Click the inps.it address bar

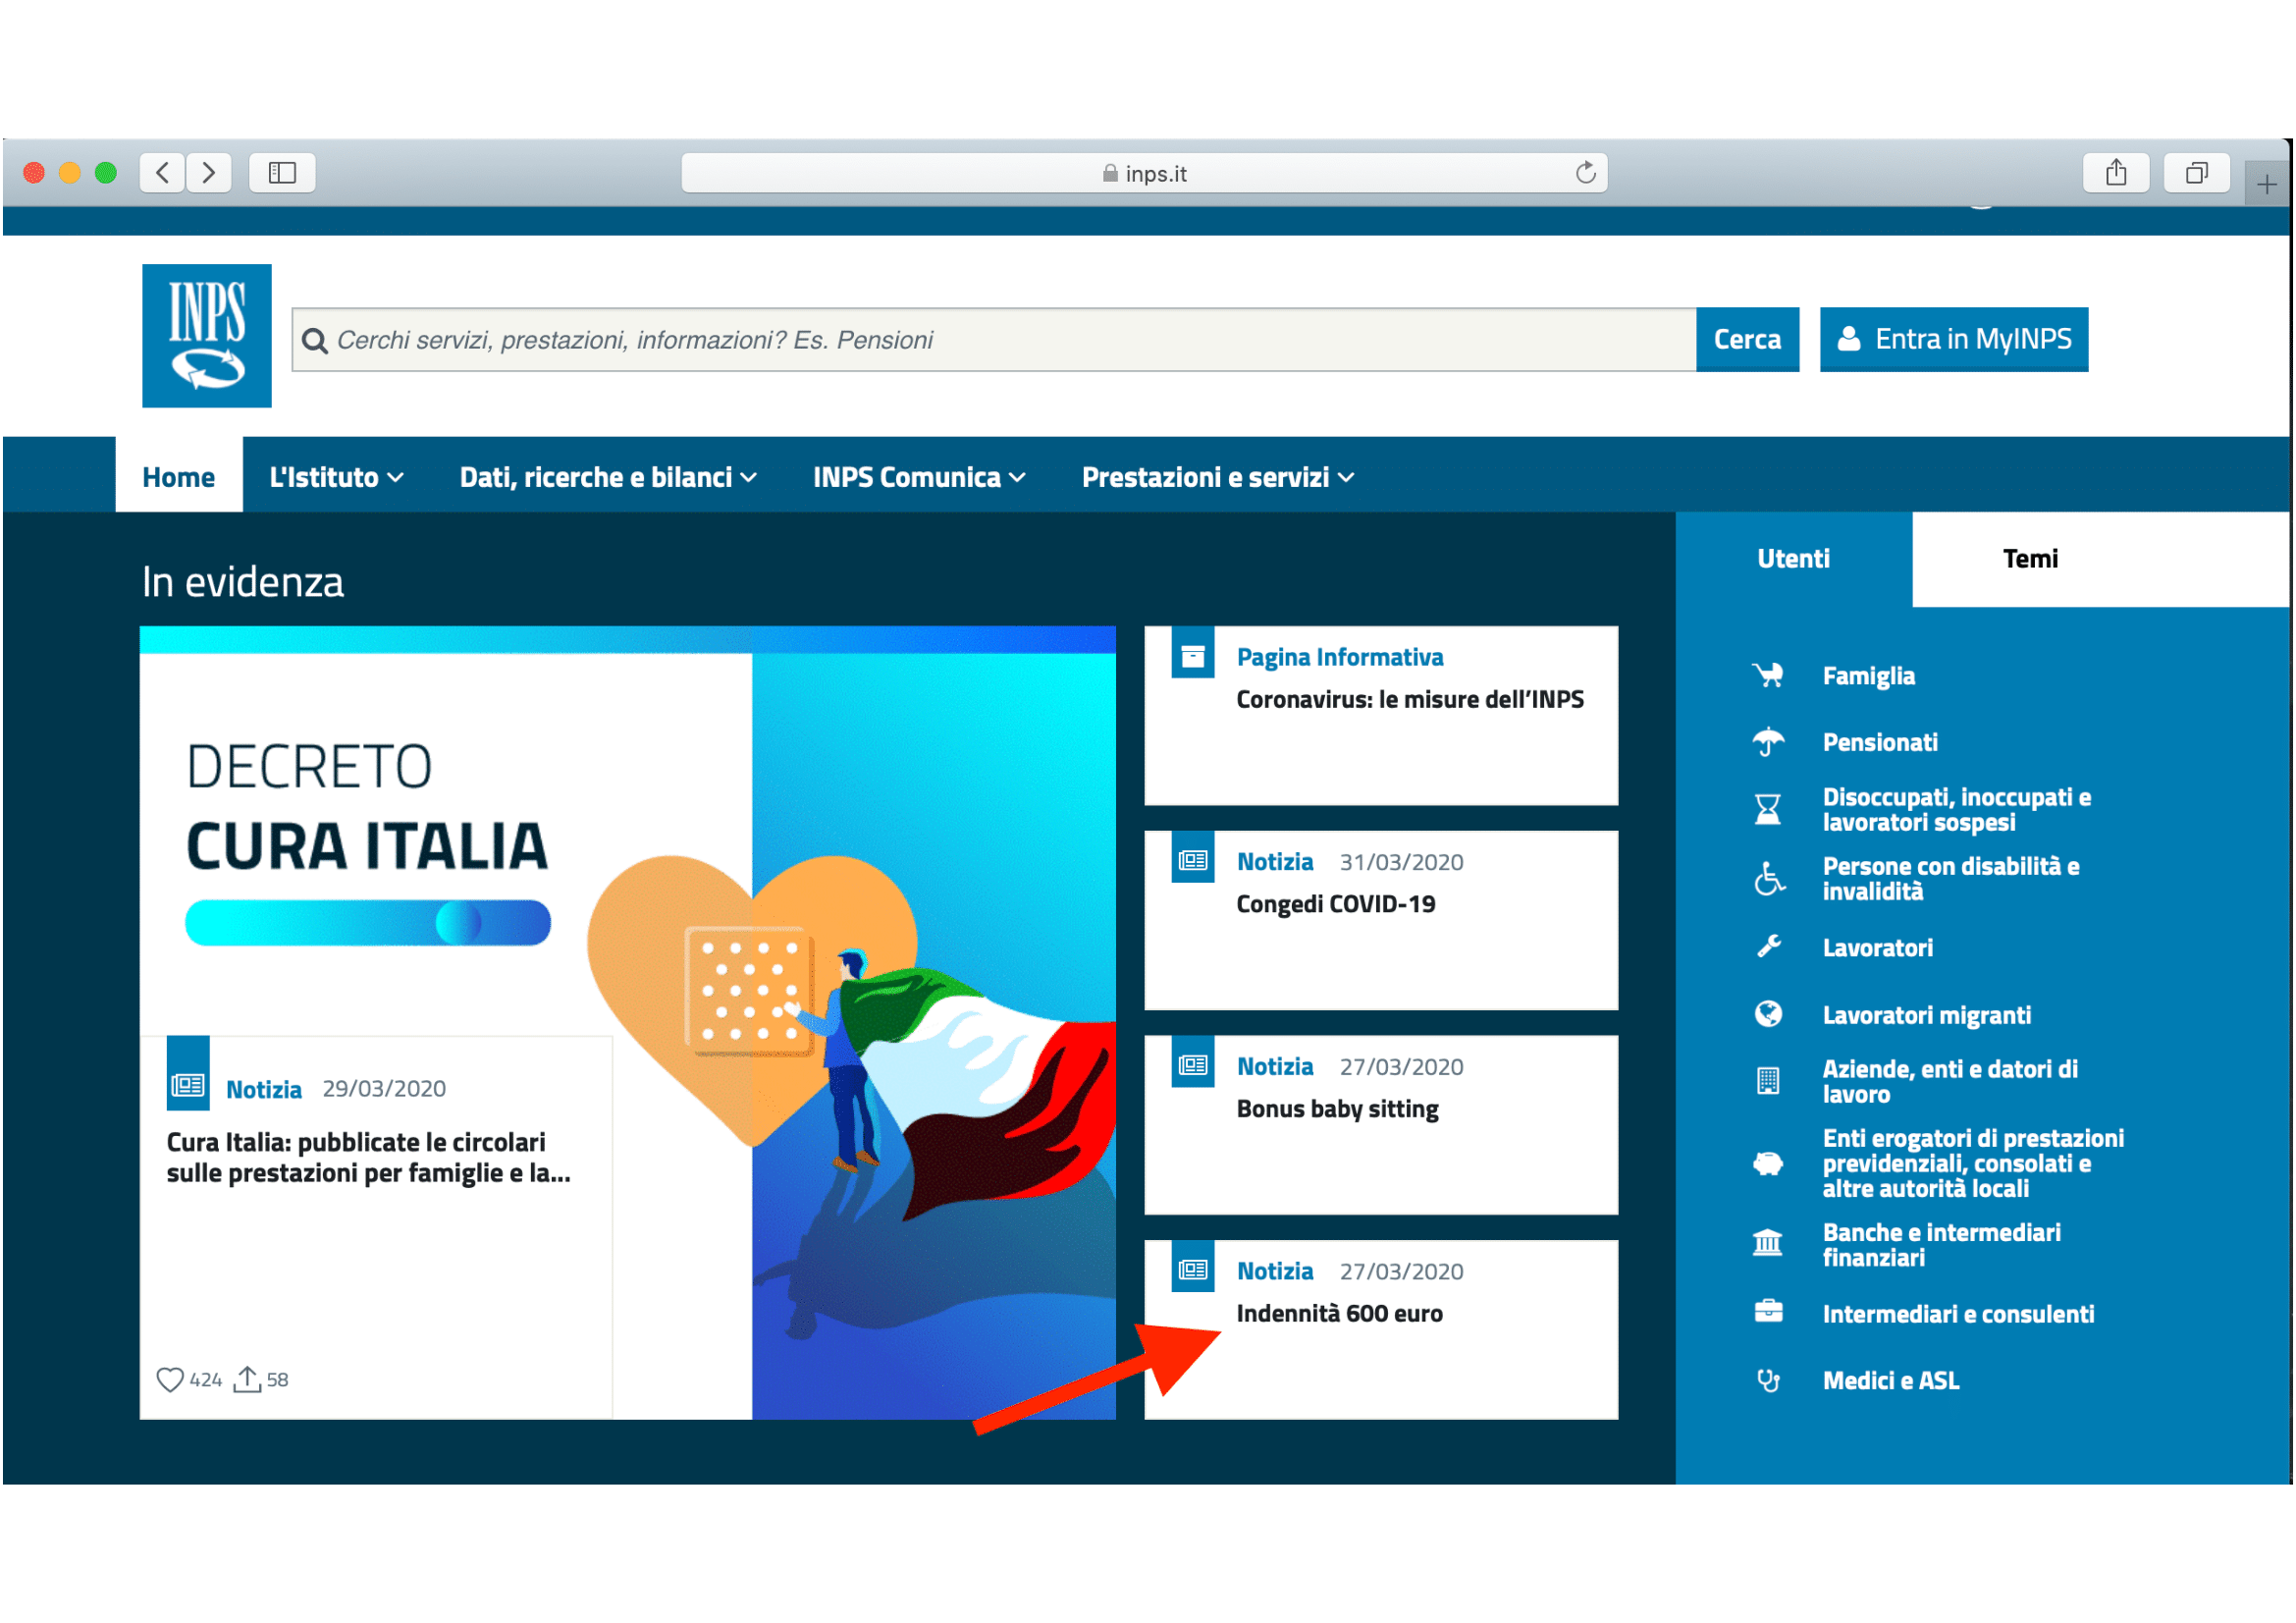pos(1144,173)
